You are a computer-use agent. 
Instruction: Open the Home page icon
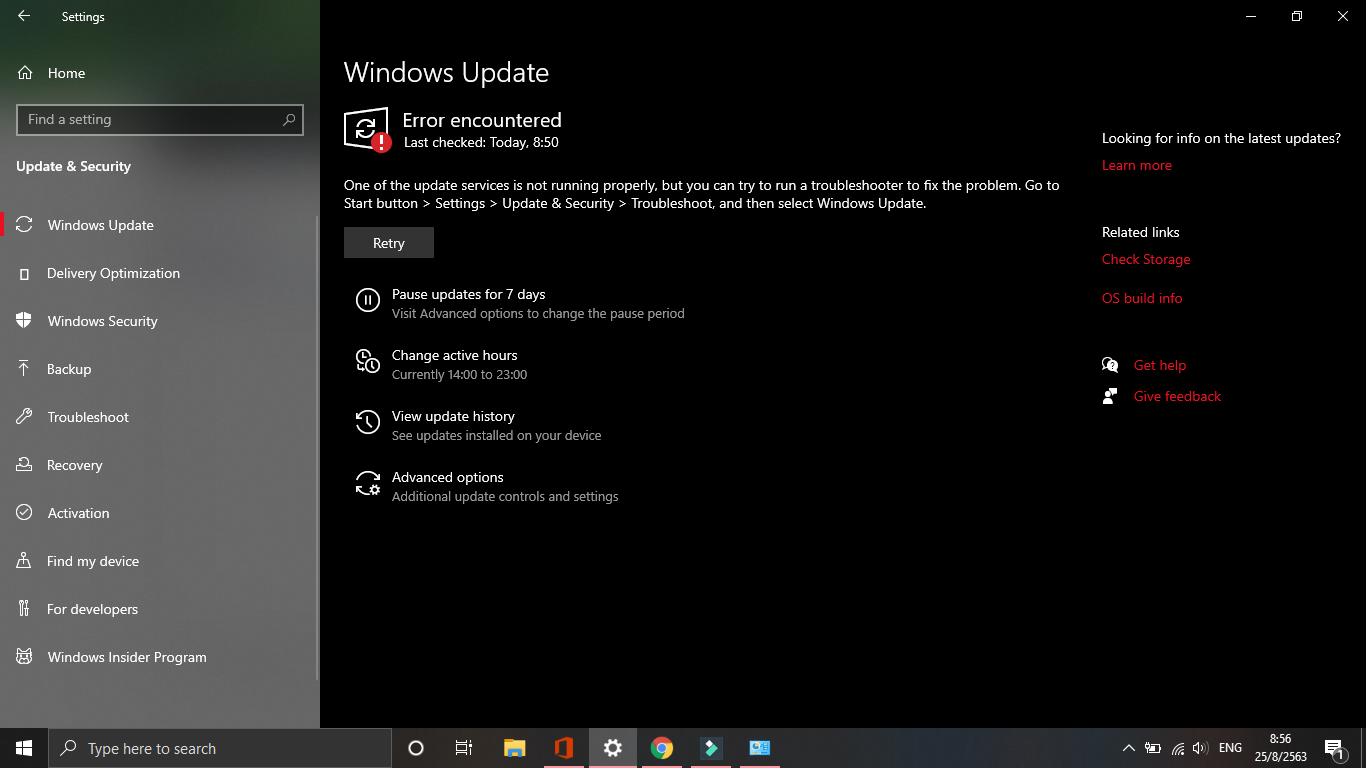coord(25,73)
